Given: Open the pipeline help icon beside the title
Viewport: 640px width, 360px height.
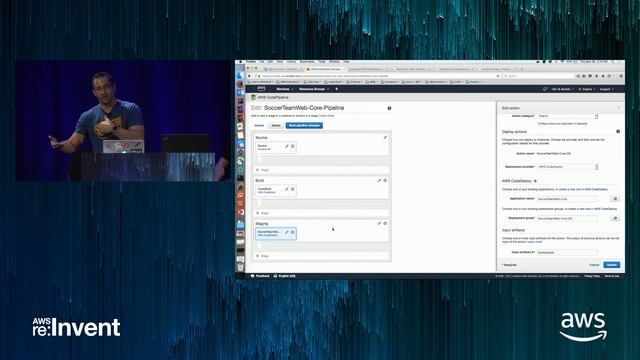Looking at the screenshot, I should coord(389,108).
